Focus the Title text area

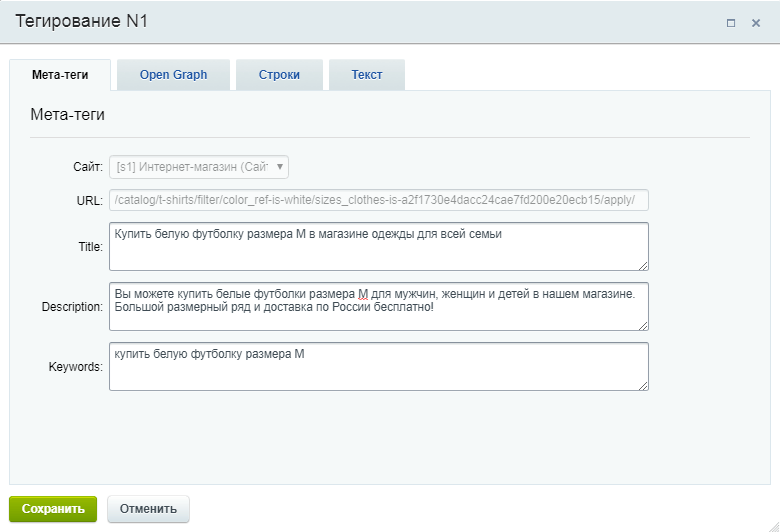pyautogui.click(x=378, y=246)
